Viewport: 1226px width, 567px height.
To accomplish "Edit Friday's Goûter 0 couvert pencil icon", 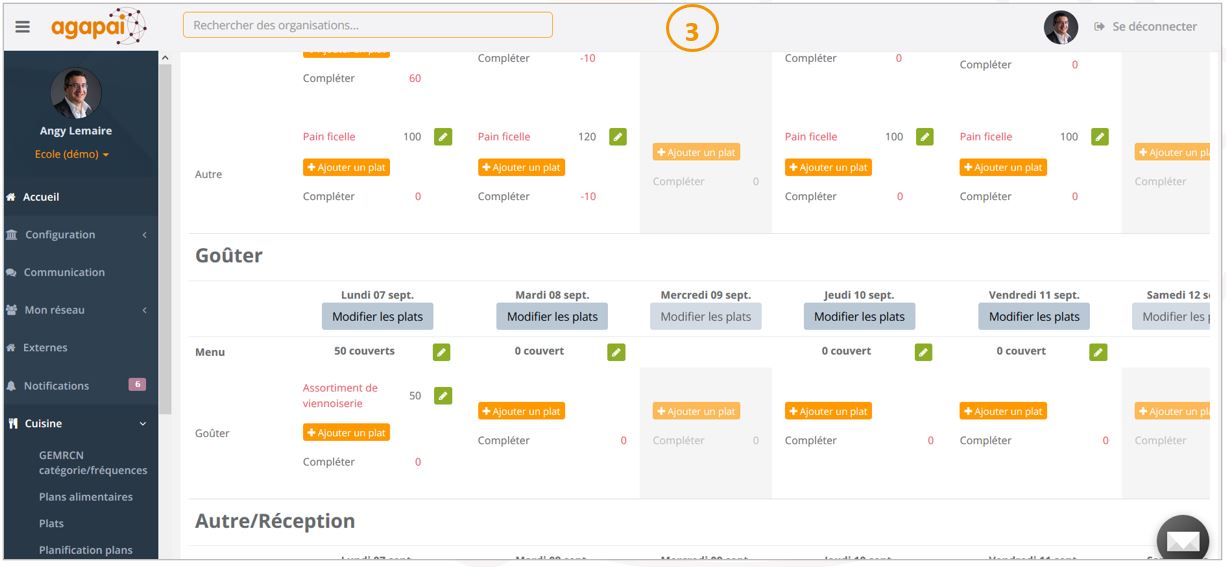I will (x=1098, y=352).
